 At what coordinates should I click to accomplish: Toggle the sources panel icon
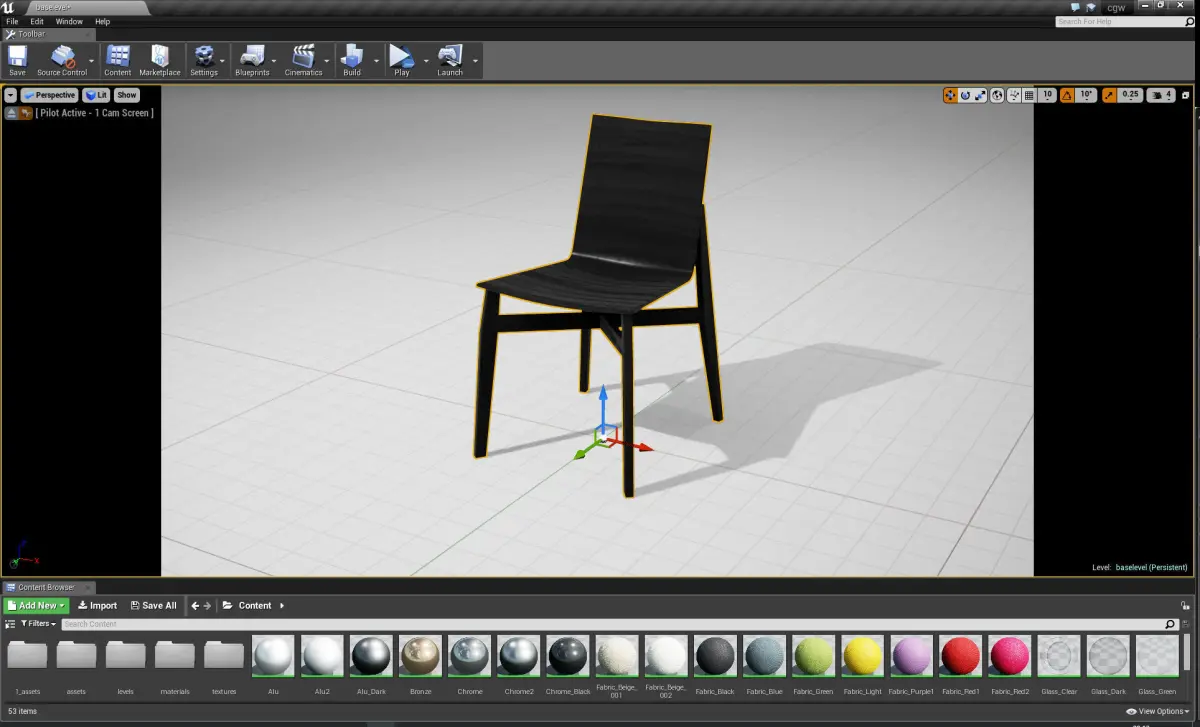pyautogui.click(x=10, y=623)
